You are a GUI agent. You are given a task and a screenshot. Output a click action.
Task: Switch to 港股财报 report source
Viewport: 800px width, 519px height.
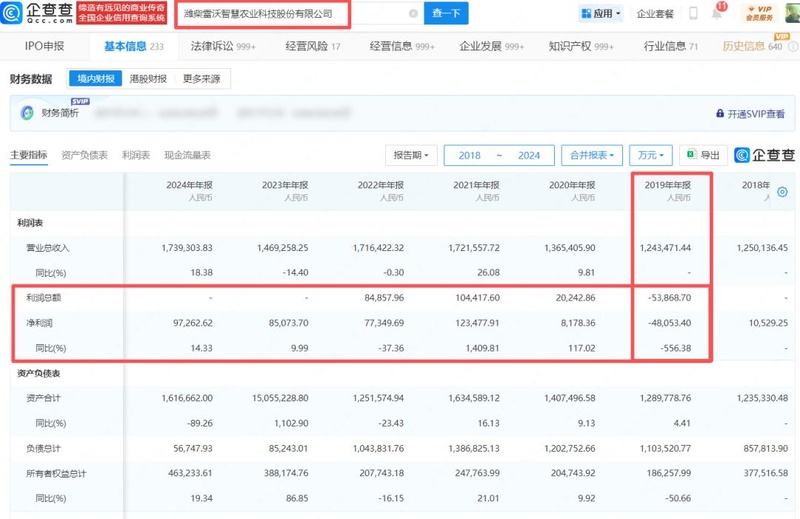point(149,78)
